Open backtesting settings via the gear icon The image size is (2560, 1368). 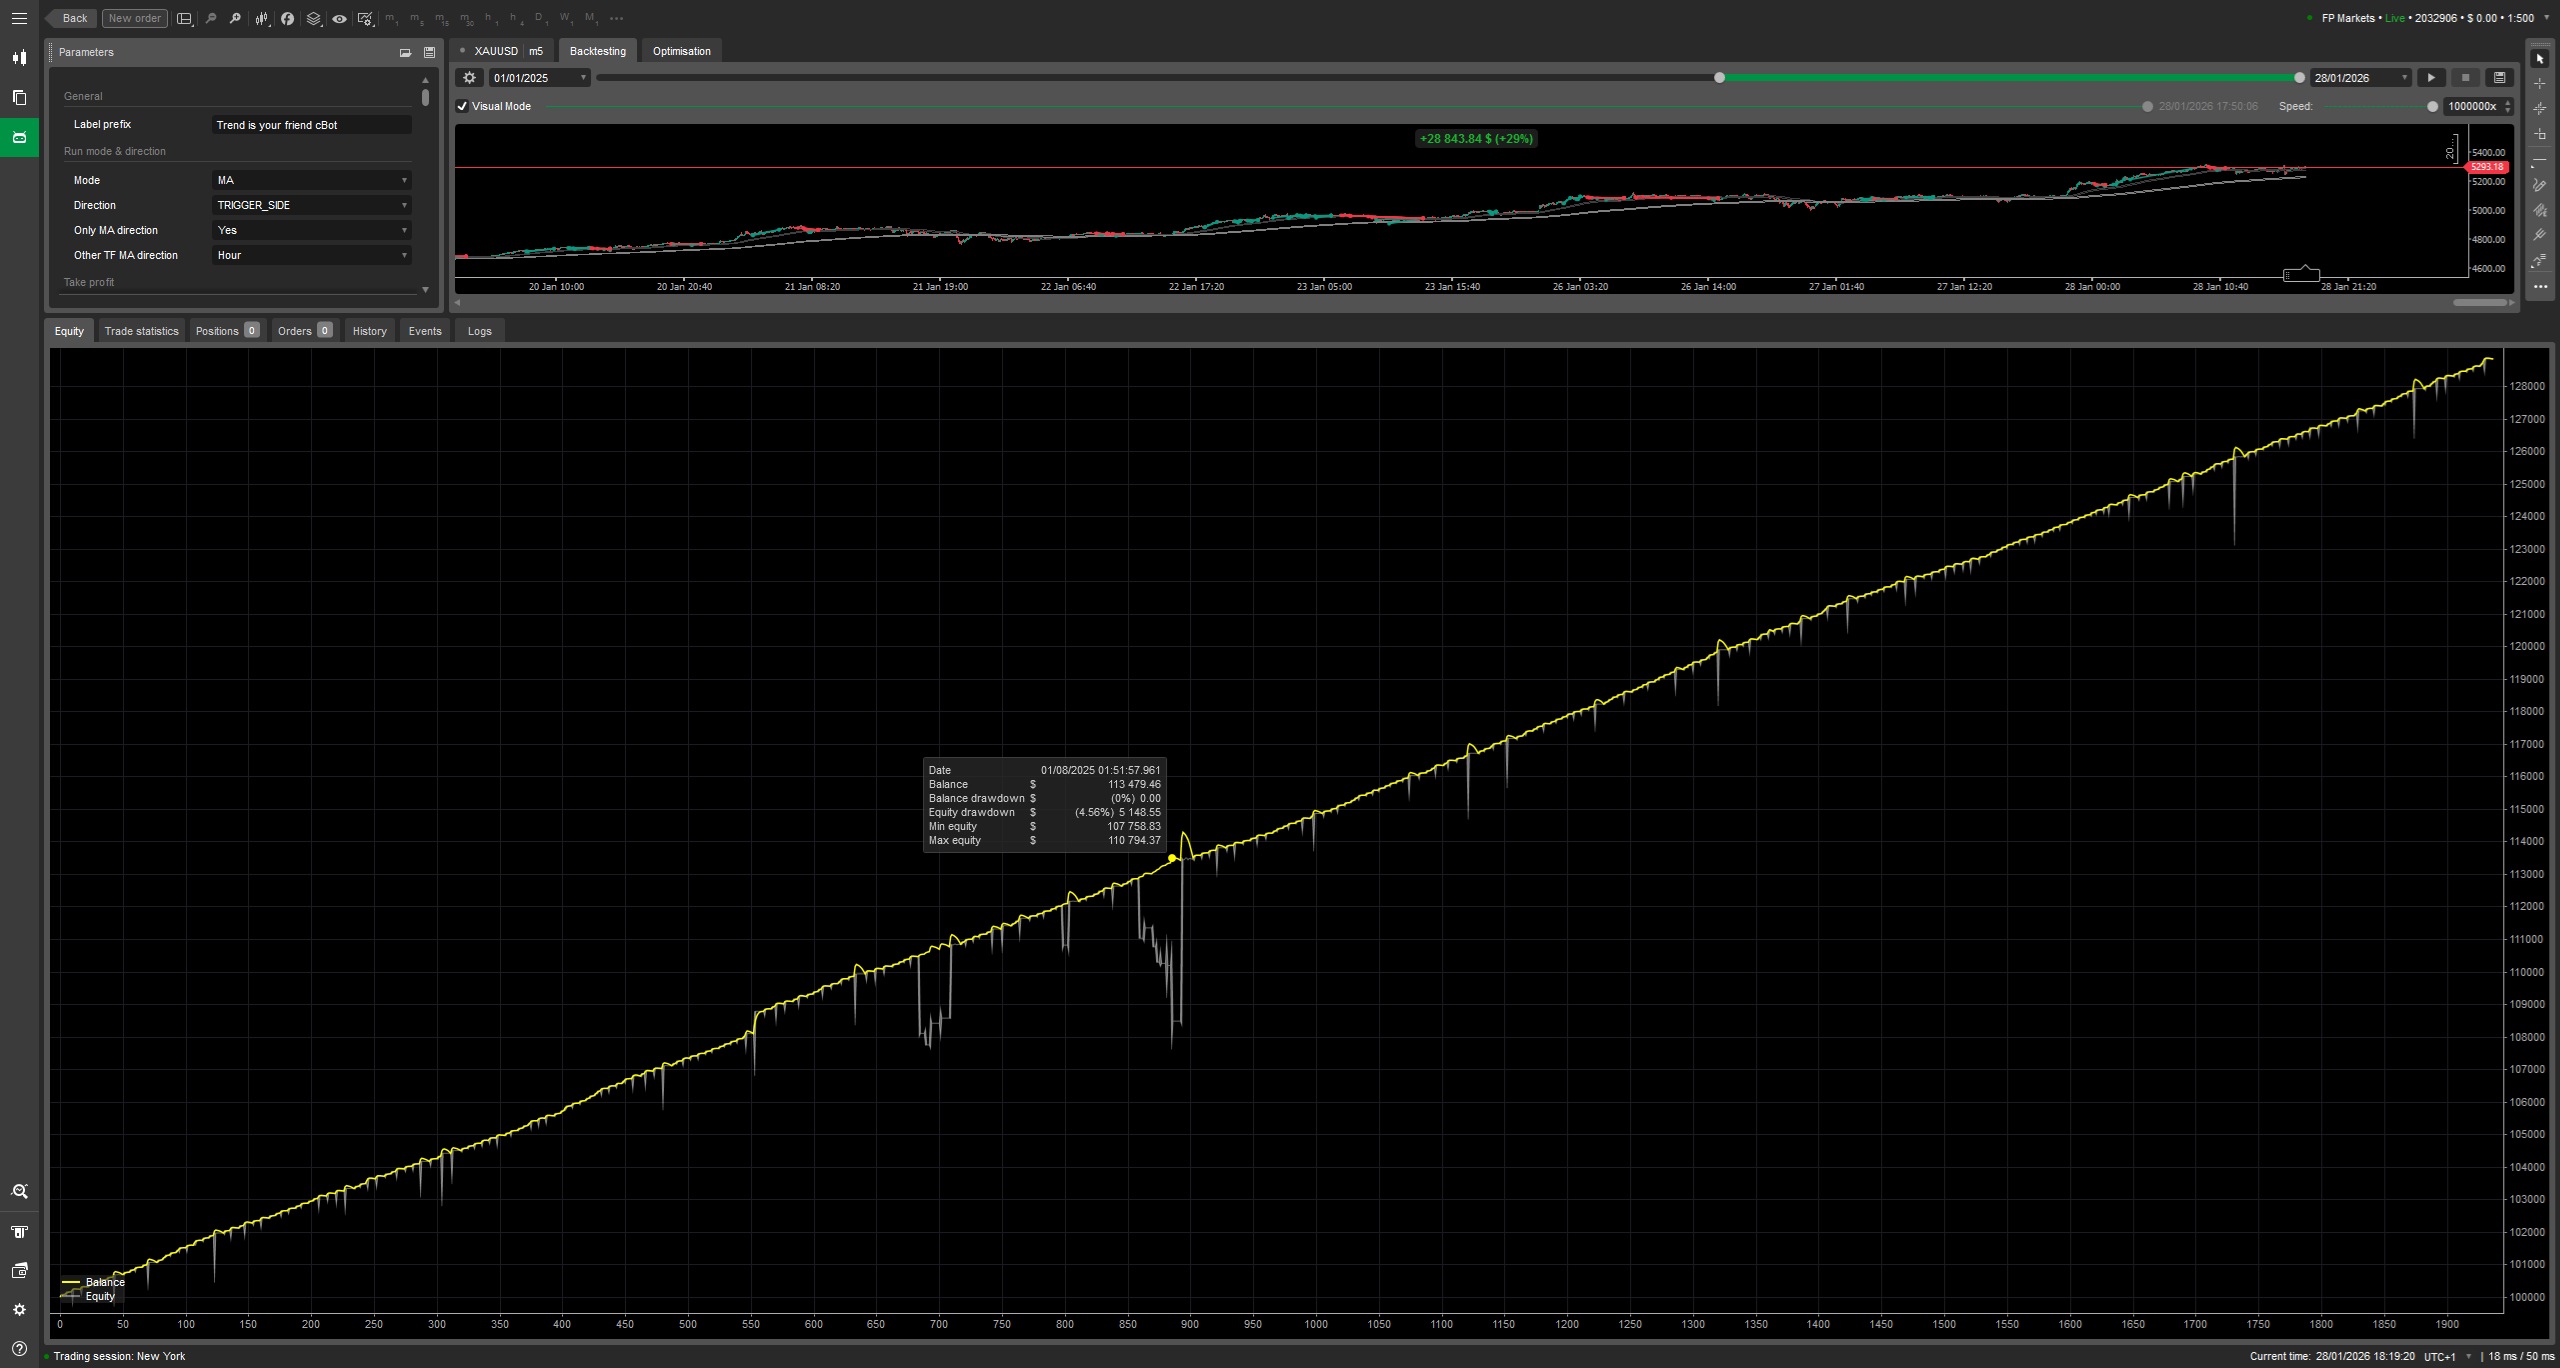pos(468,77)
